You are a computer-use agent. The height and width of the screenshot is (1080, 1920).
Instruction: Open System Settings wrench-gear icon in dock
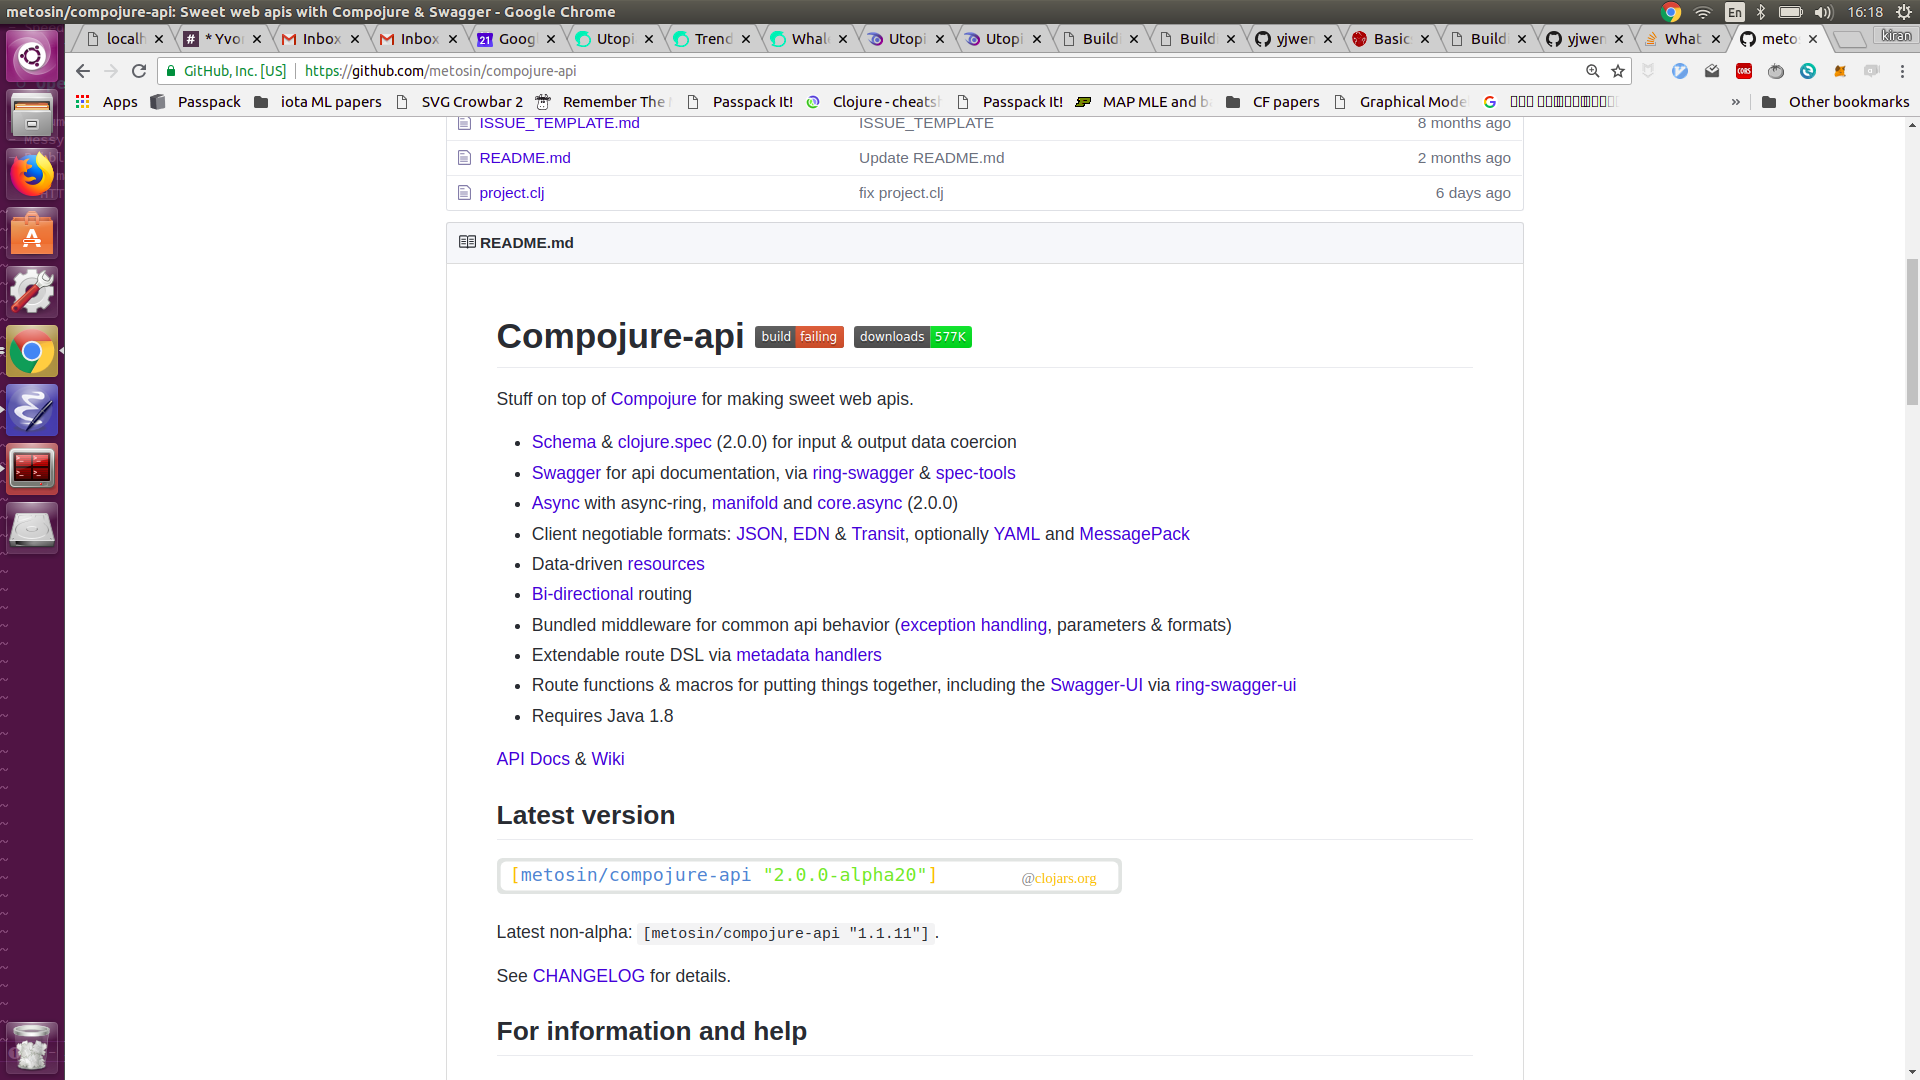pos(32,292)
